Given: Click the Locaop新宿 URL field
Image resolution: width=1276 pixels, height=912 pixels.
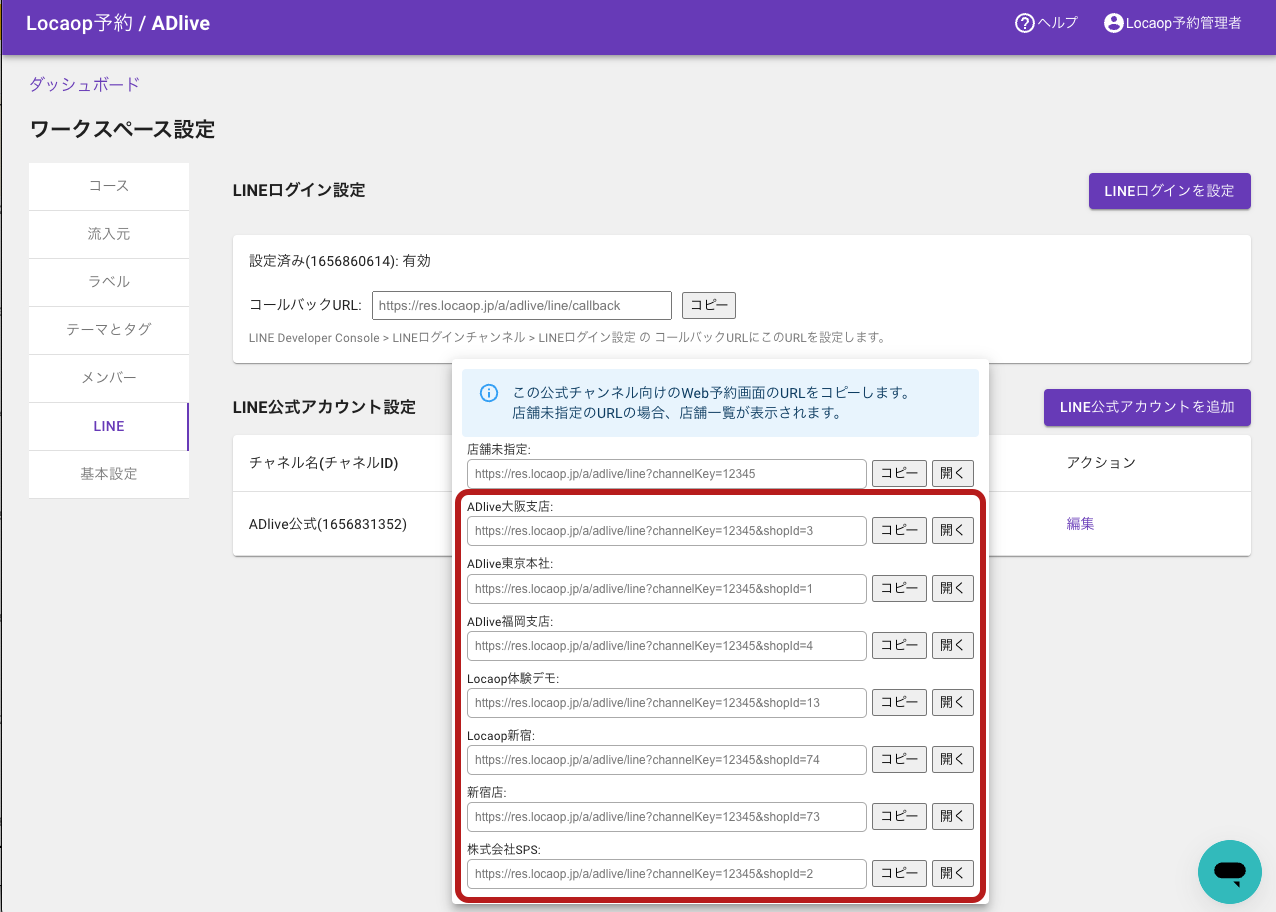Looking at the screenshot, I should (667, 760).
